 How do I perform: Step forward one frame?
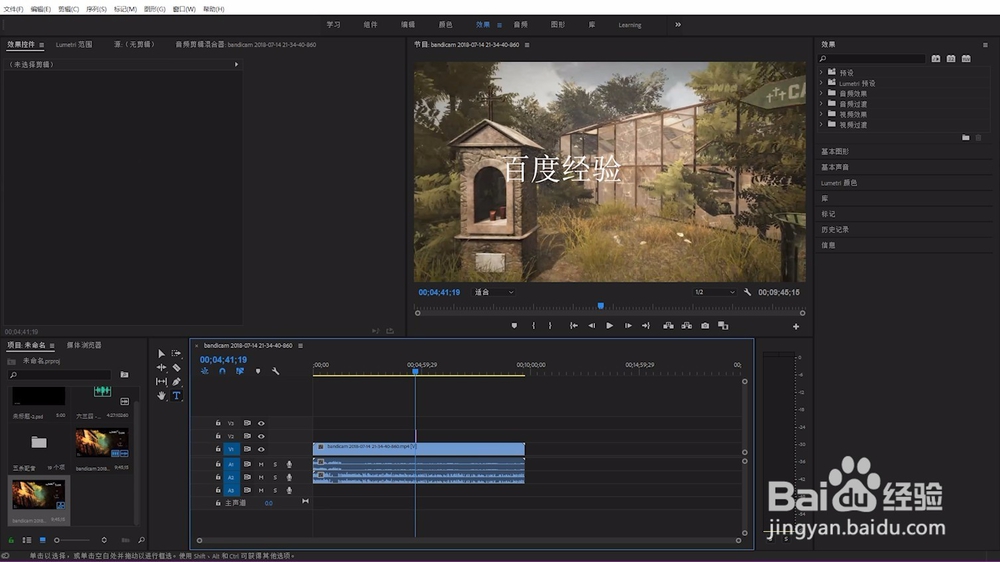[628, 326]
